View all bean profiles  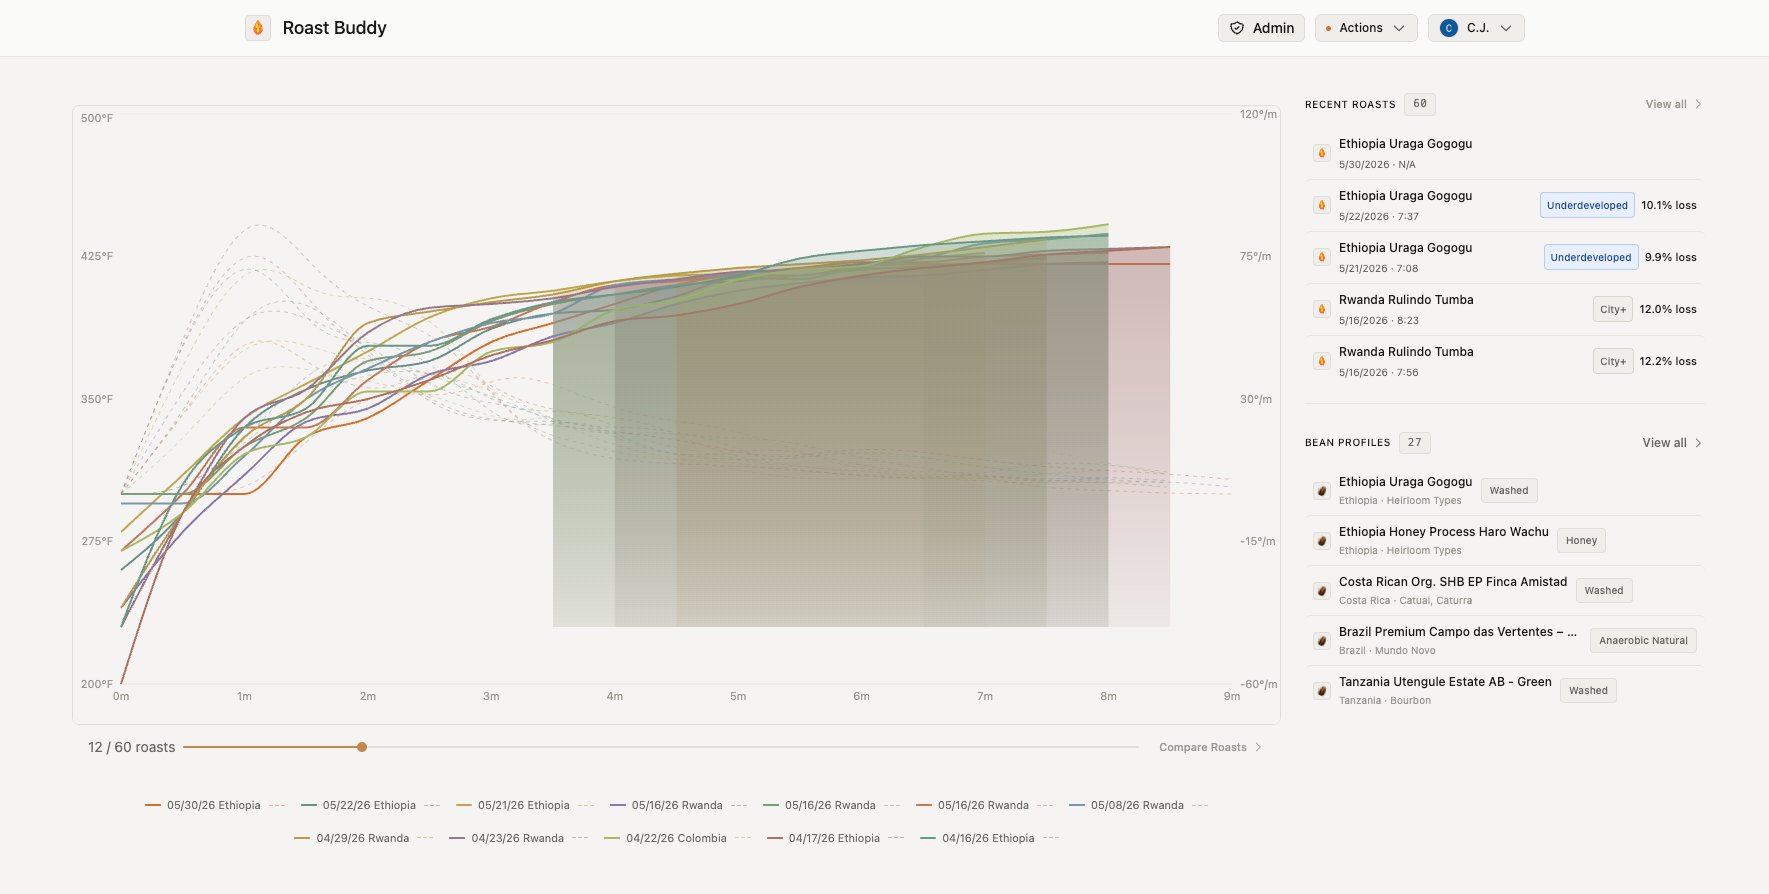(x=1672, y=443)
